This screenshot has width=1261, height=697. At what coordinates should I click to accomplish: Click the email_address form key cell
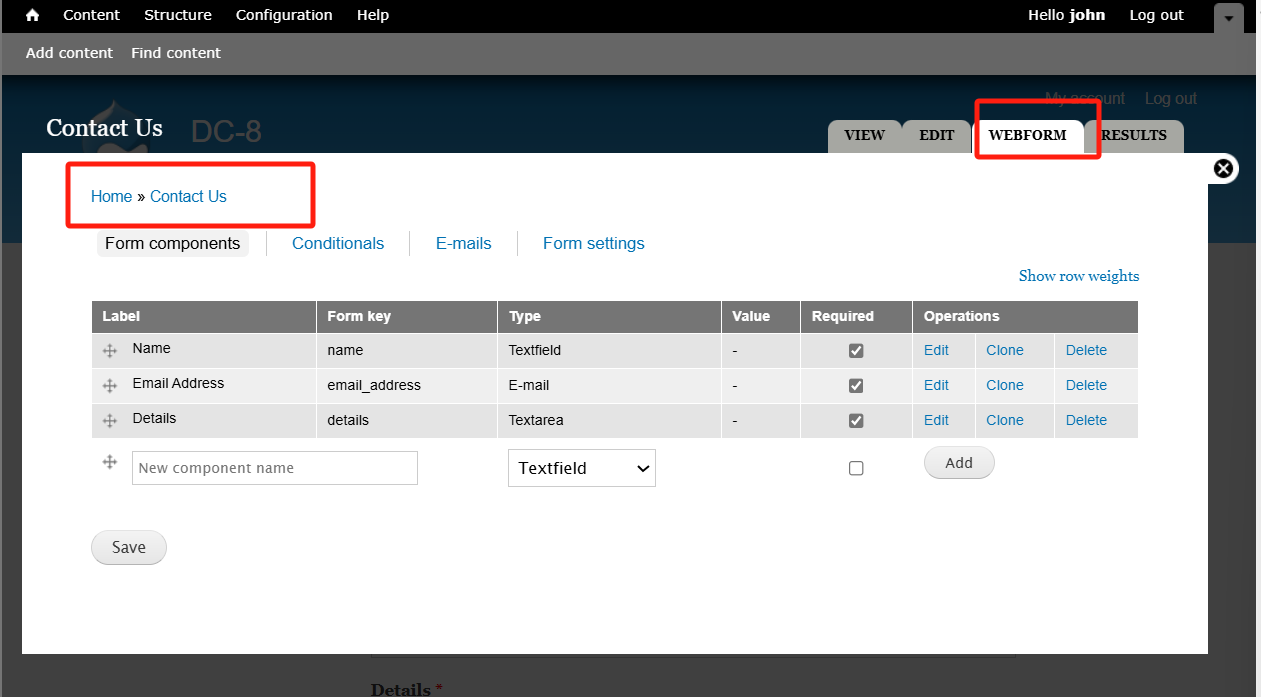407,385
